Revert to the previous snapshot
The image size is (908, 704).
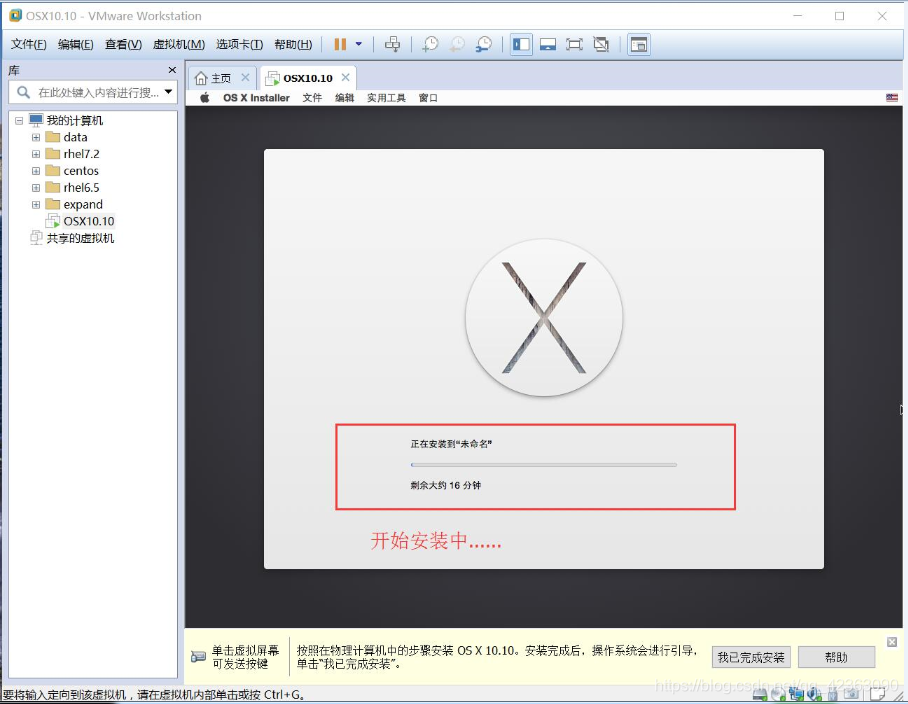[457, 44]
